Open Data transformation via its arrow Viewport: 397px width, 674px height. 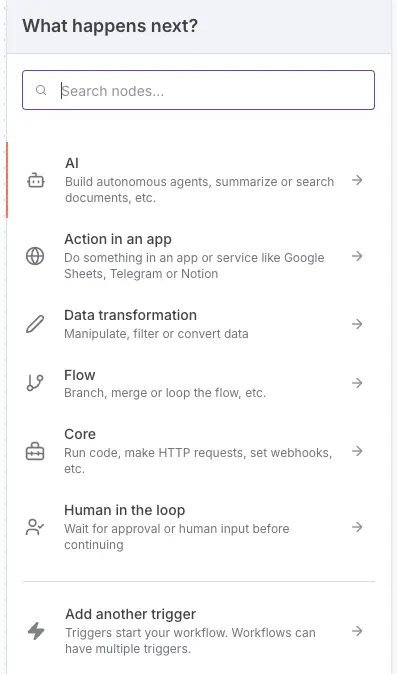[x=357, y=324]
